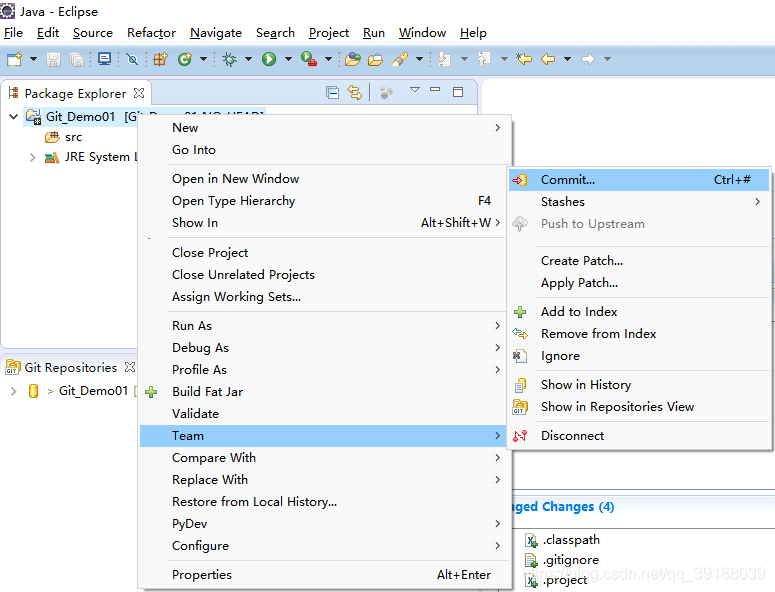Click the Back navigation arrow icon
Viewport: 775px width, 592px height.
point(548,59)
